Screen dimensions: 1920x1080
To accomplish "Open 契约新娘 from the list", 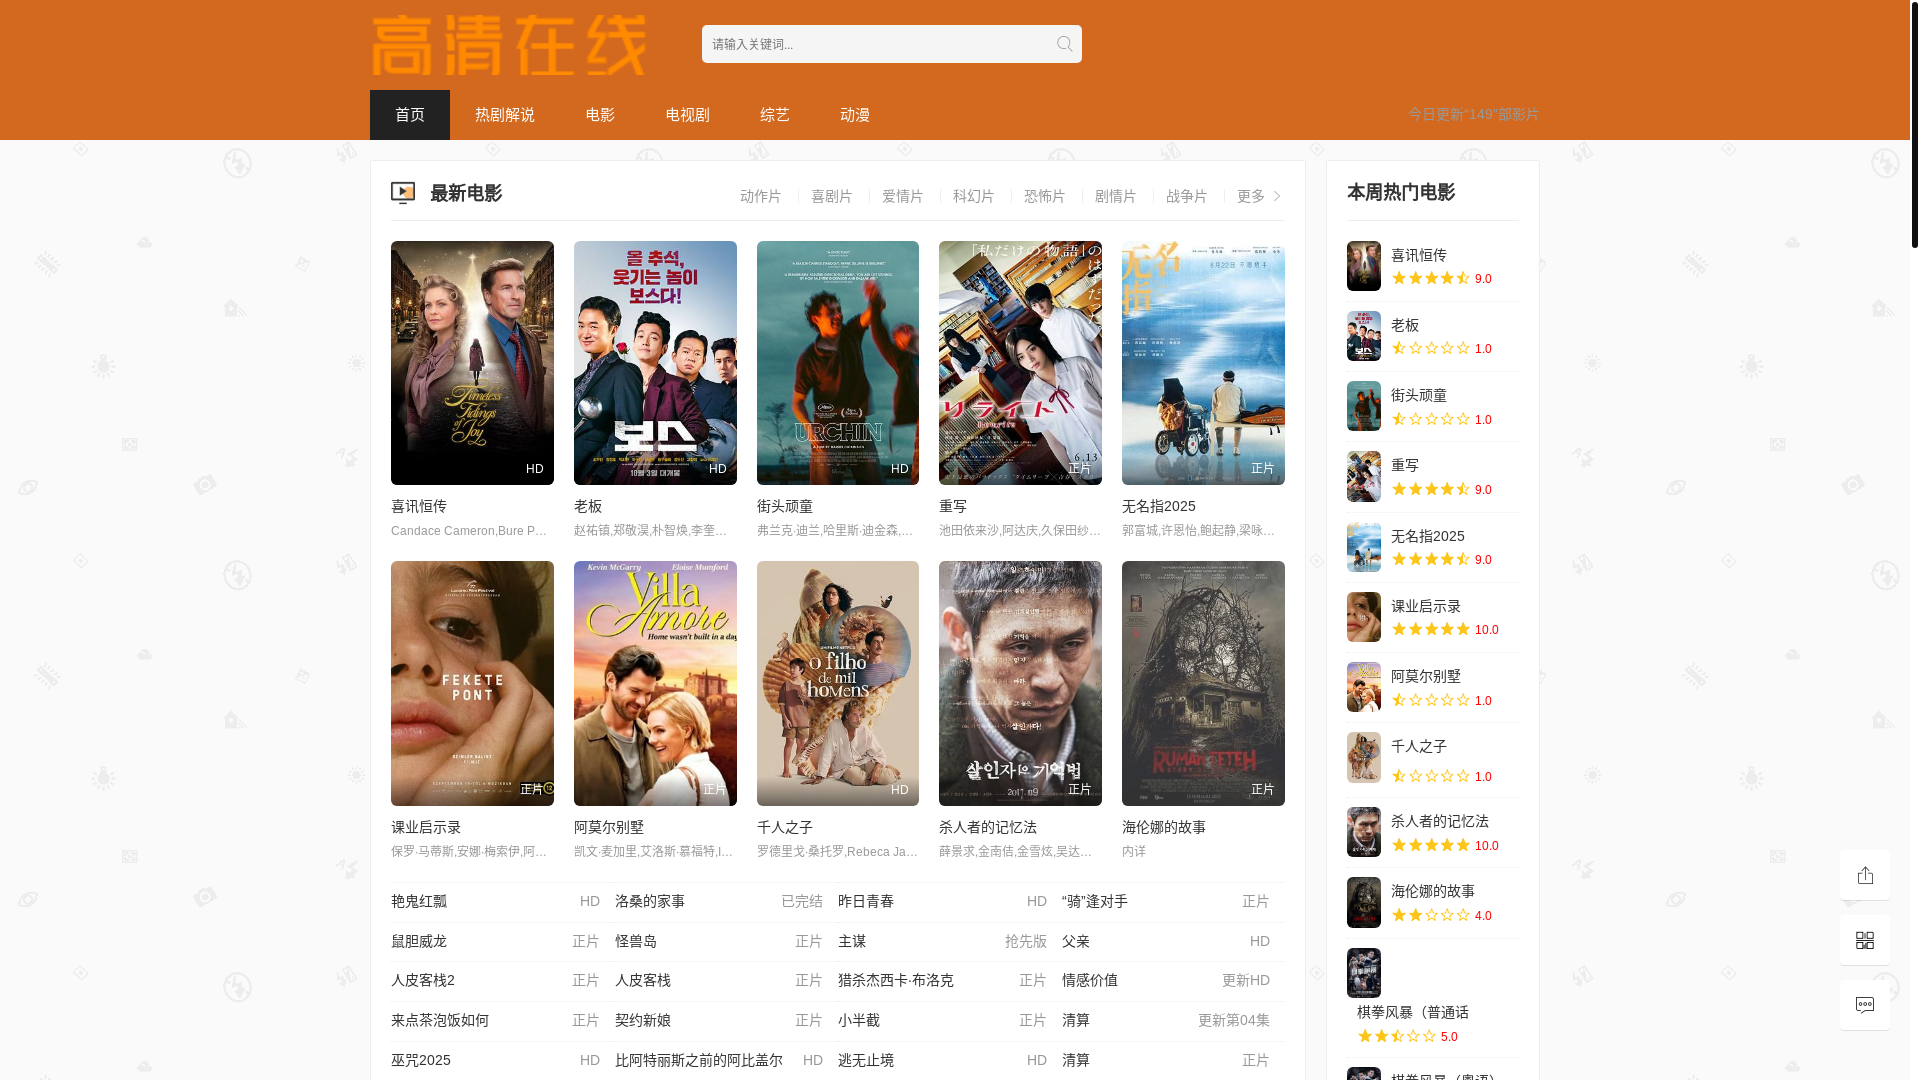I will (643, 1020).
